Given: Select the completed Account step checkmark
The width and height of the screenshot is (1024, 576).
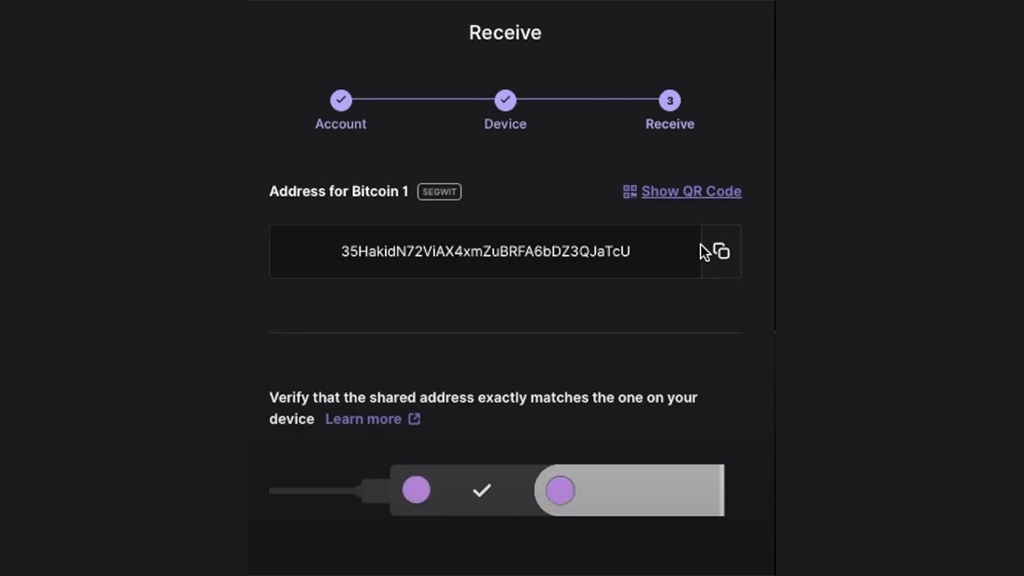Looking at the screenshot, I should click(341, 101).
